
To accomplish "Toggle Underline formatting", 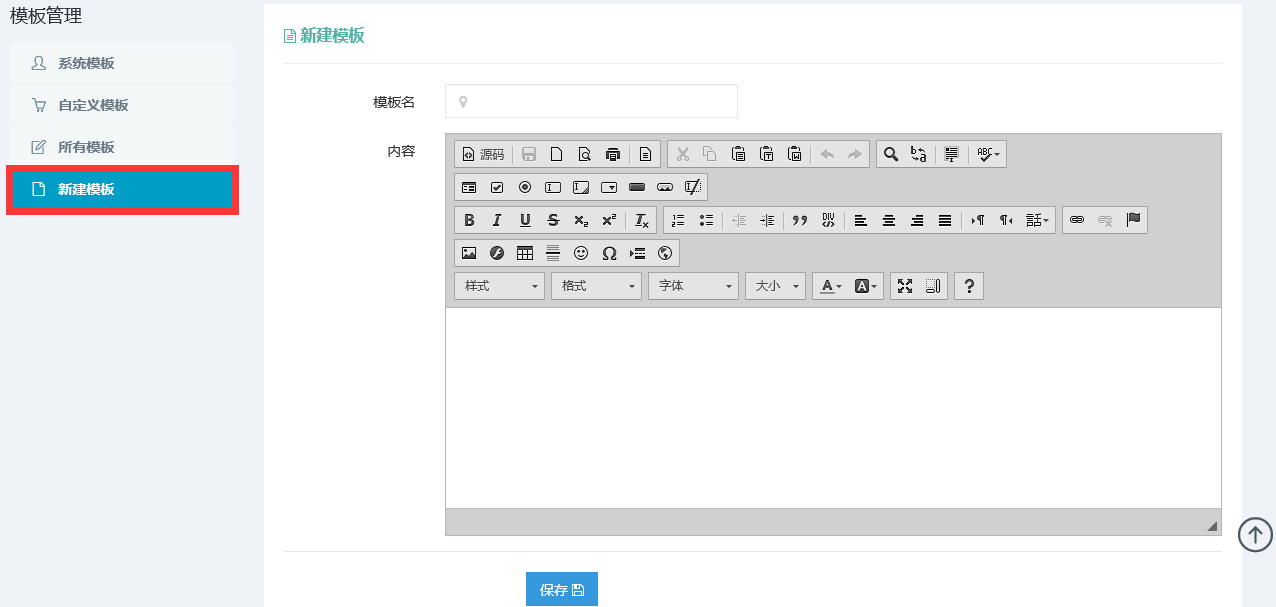I will pos(525,220).
